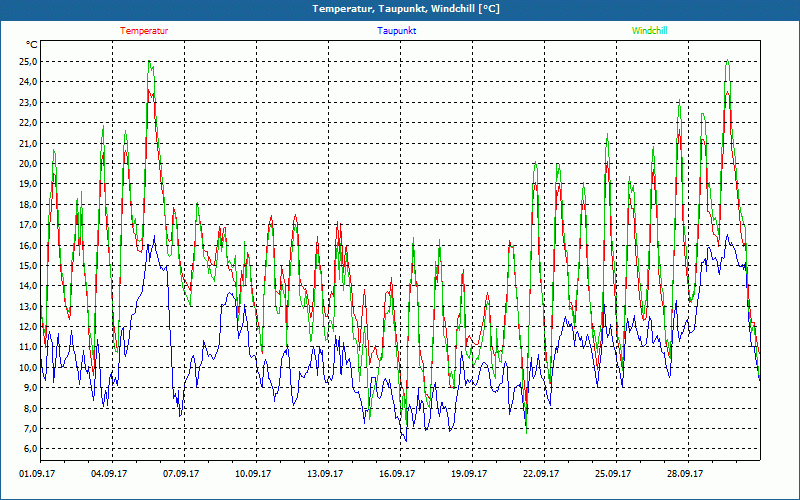Click the 18,0 y-axis value
Image resolution: width=800 pixels, height=500 pixels.
pyautogui.click(x=29, y=205)
